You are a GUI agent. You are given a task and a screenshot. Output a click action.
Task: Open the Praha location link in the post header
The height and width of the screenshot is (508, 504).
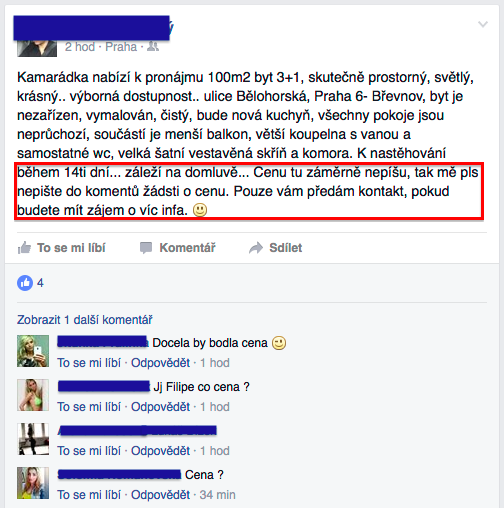(x=121, y=47)
